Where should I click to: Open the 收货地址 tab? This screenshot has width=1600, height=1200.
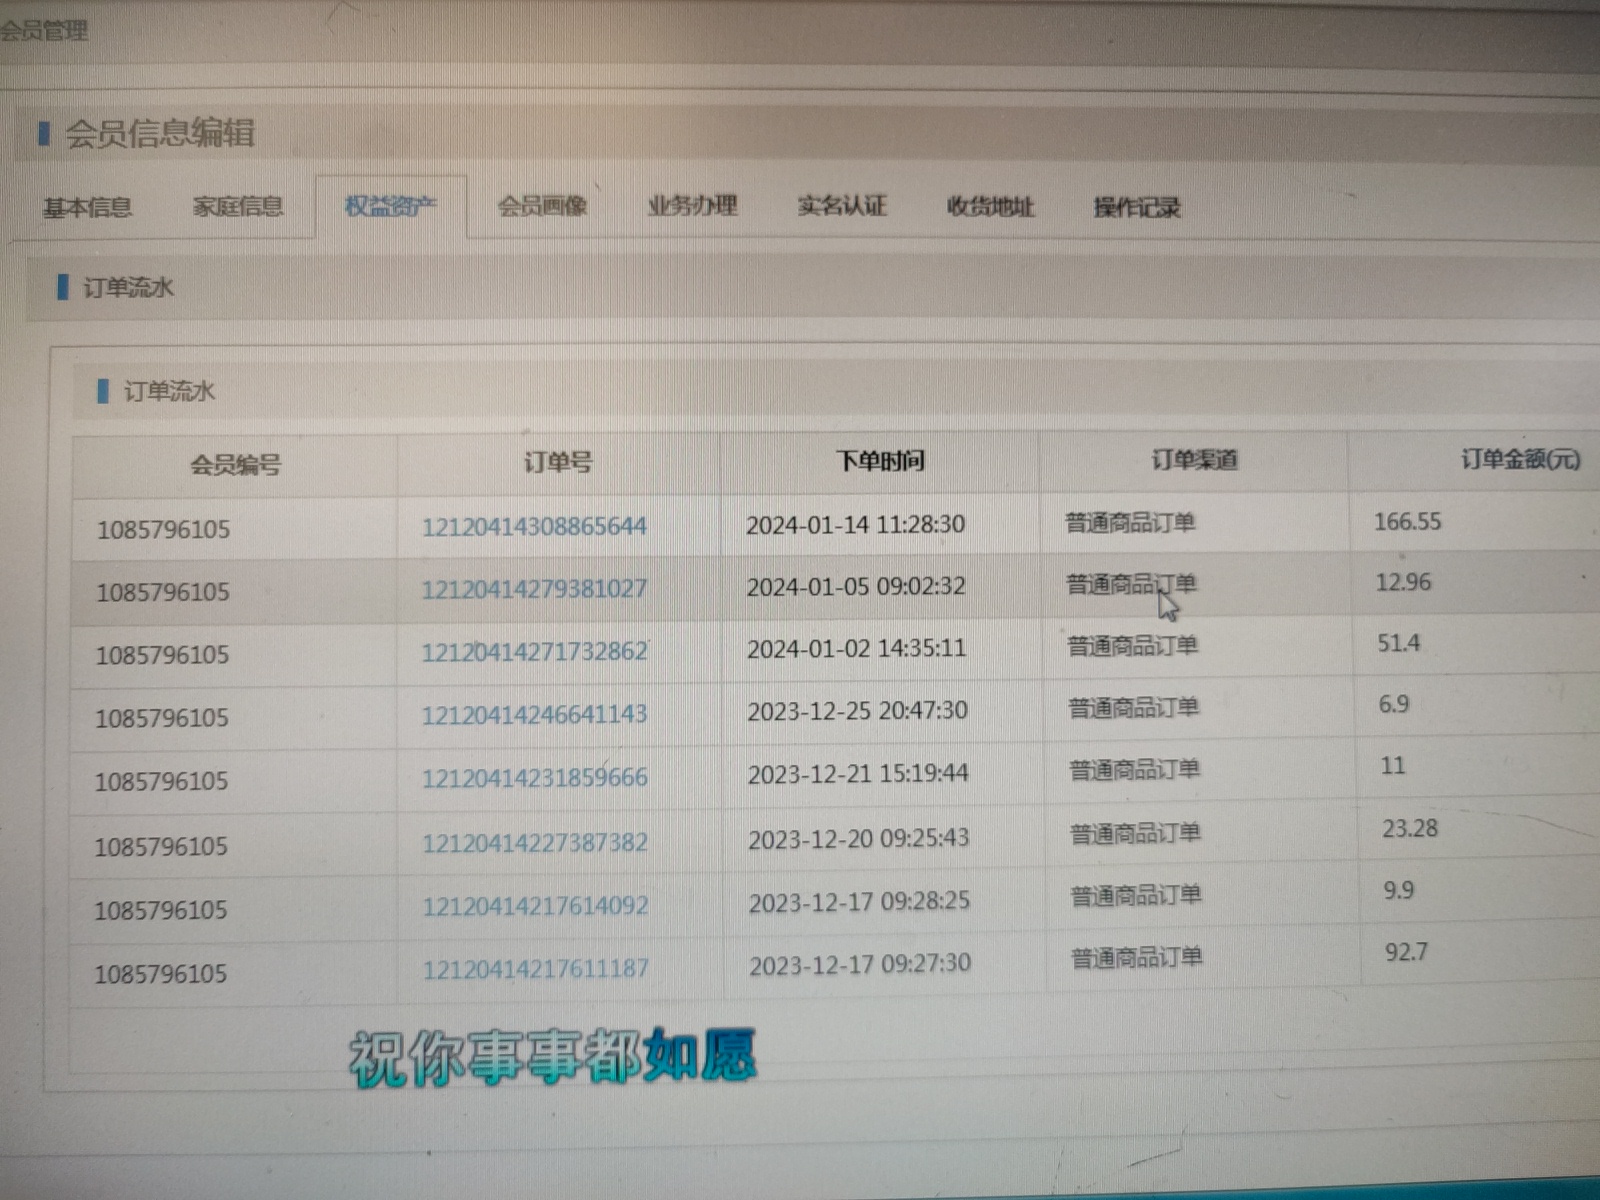pos(990,207)
